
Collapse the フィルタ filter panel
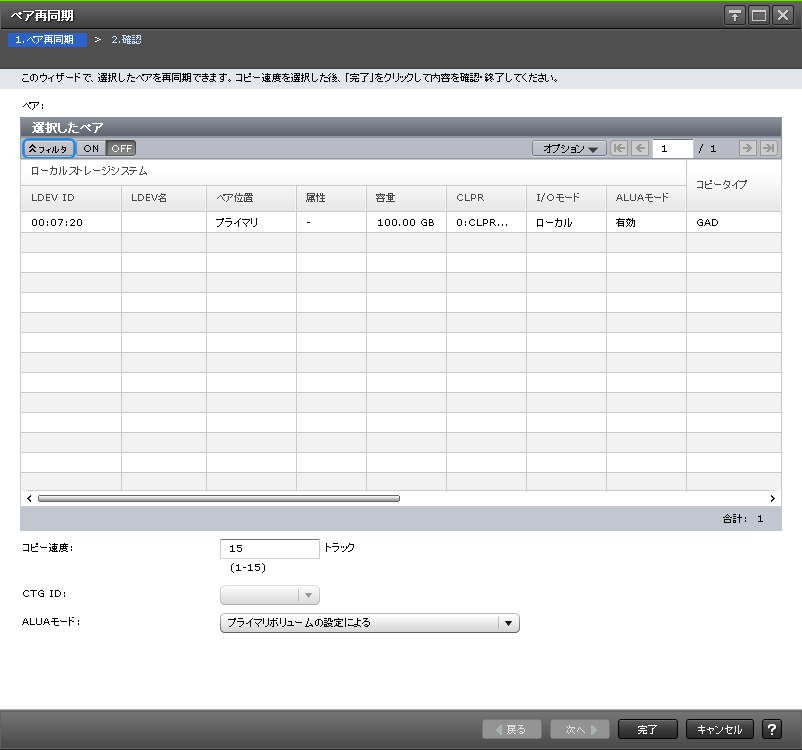48,148
